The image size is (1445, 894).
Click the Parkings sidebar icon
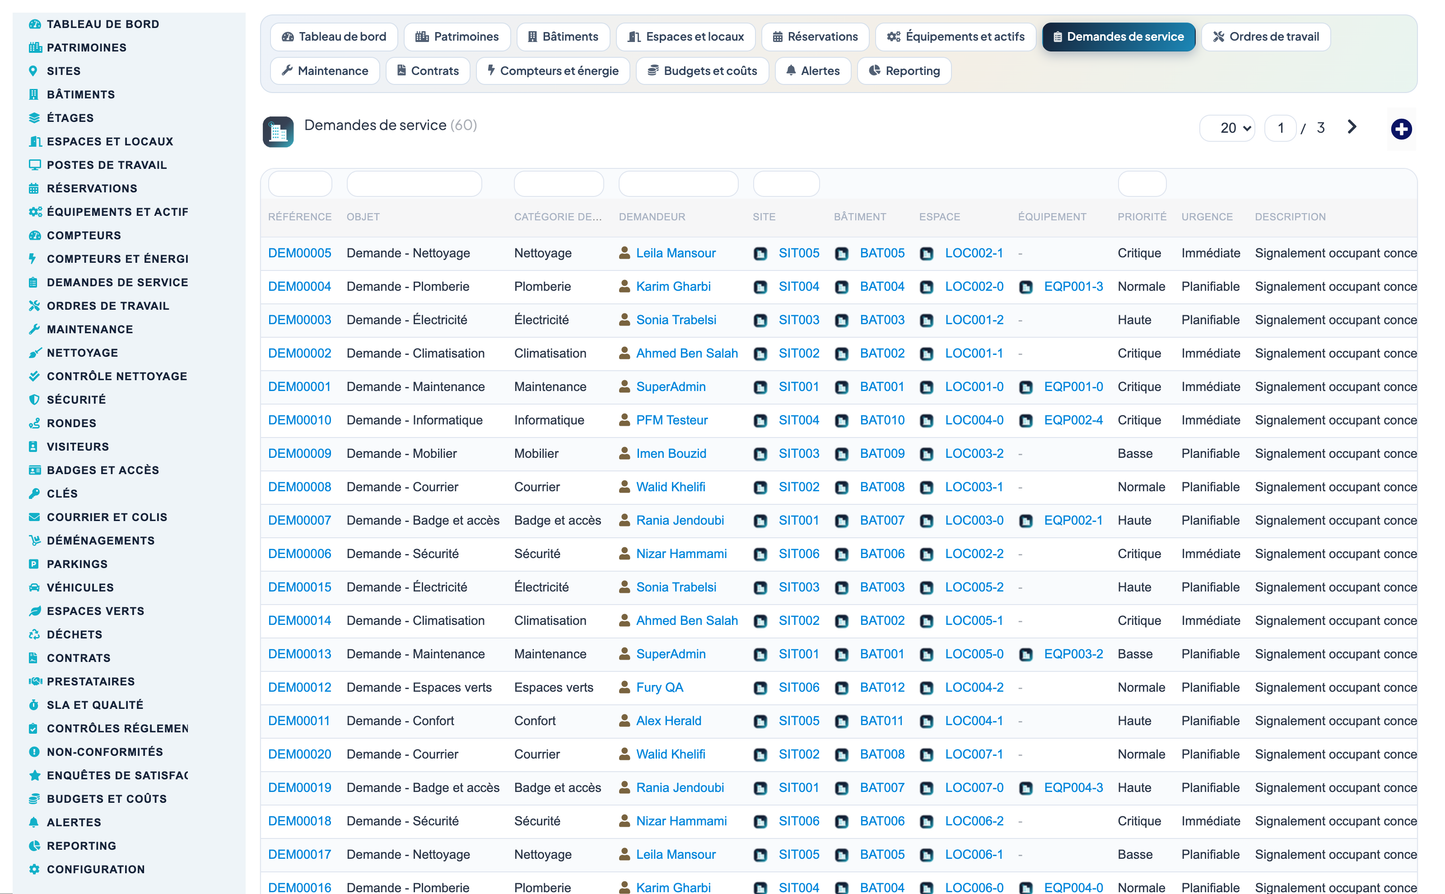point(35,564)
